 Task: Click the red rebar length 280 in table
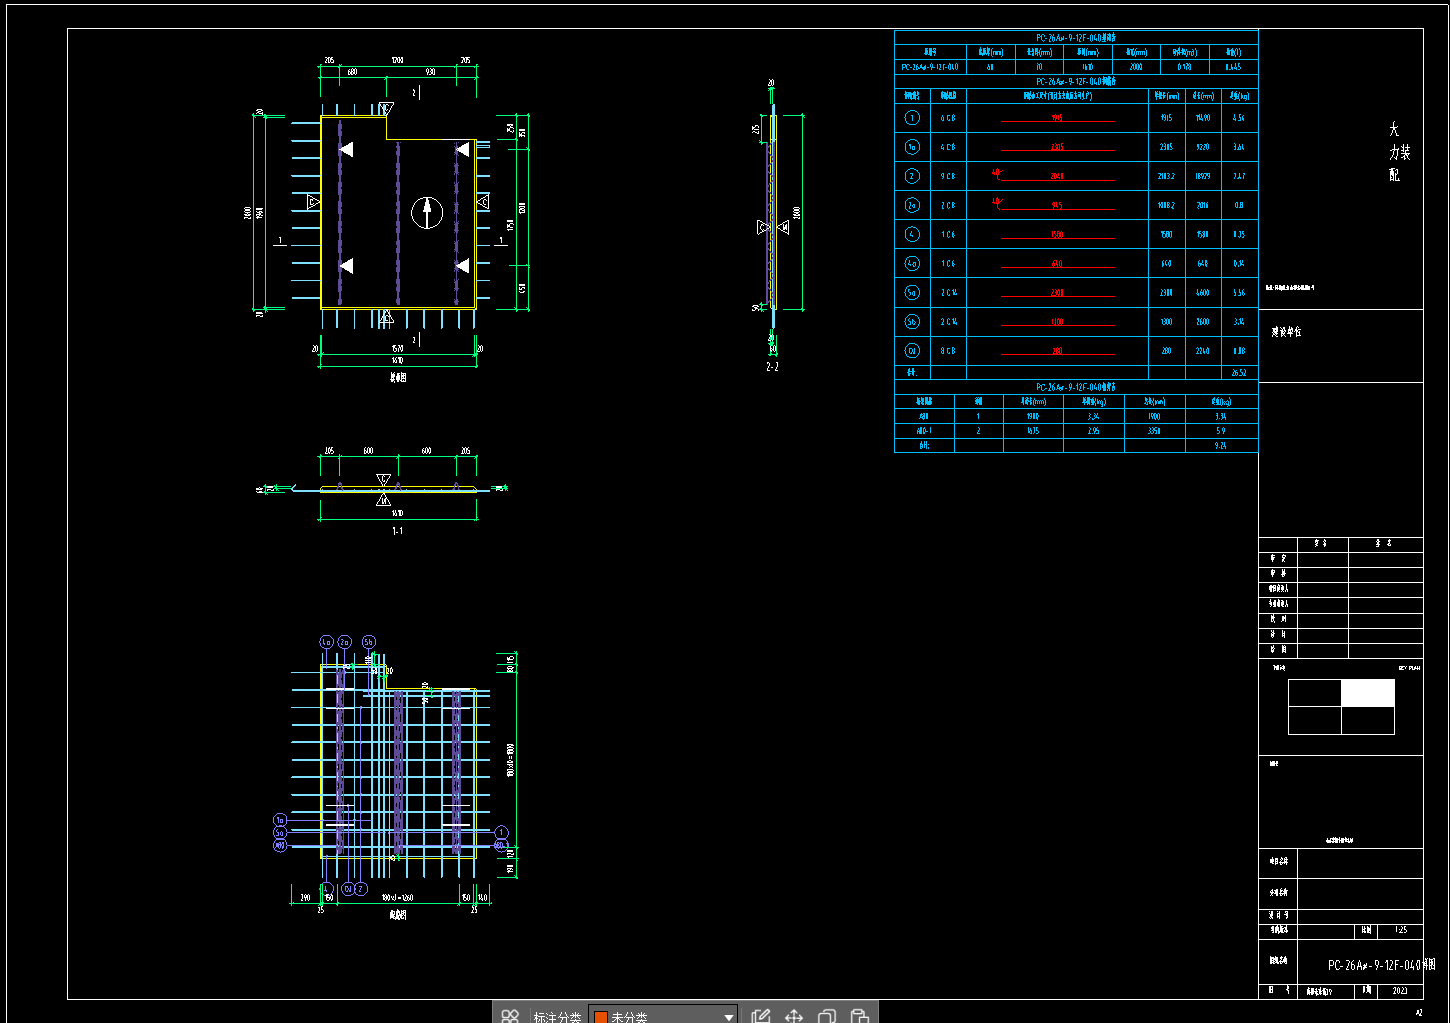pos(1057,351)
